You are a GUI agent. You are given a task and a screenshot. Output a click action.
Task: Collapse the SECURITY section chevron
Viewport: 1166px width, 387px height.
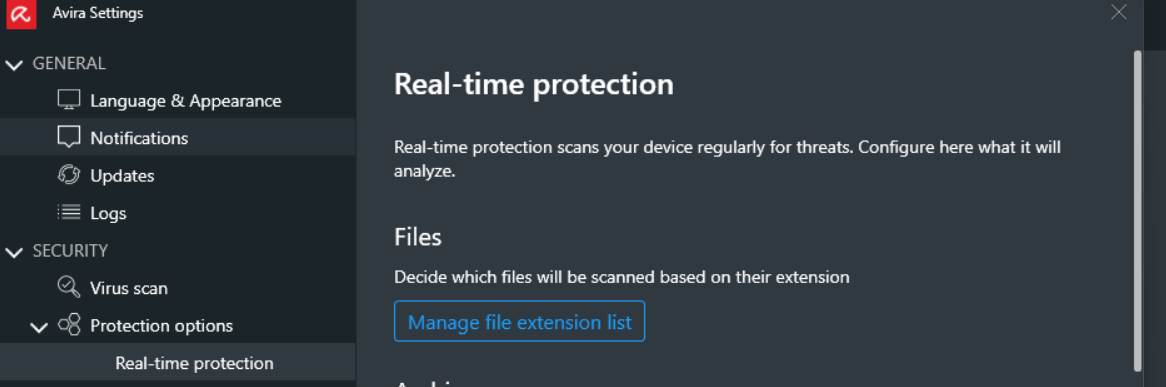14,252
